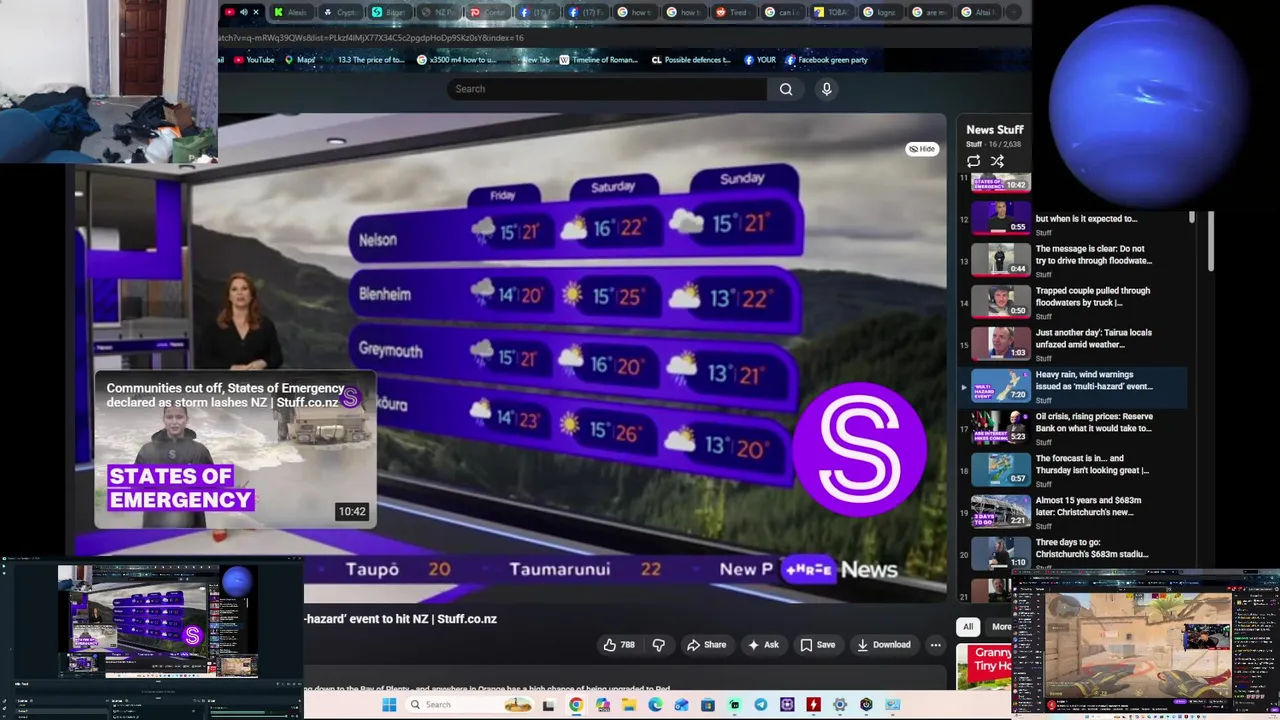Image resolution: width=1280 pixels, height=720 pixels.
Task: Start voice search with microphone icon
Action: [826, 89]
